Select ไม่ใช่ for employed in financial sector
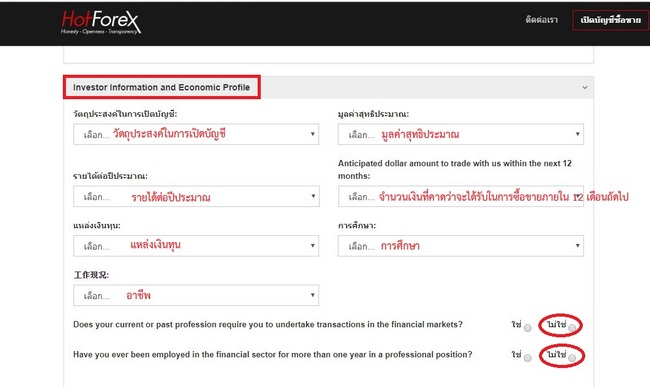This screenshot has height=387, width=650. [572, 358]
